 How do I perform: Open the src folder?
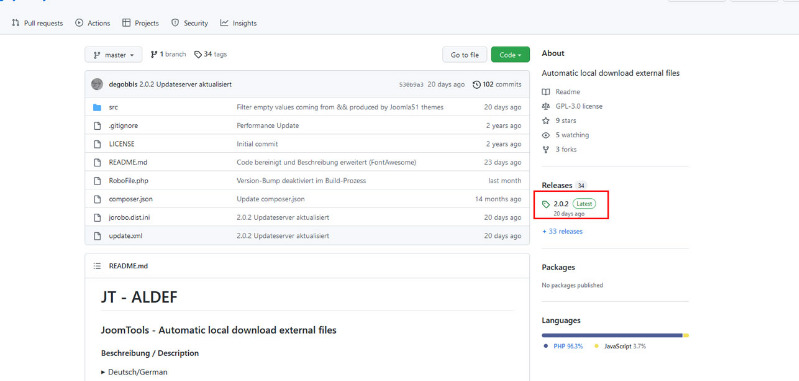click(x=113, y=107)
